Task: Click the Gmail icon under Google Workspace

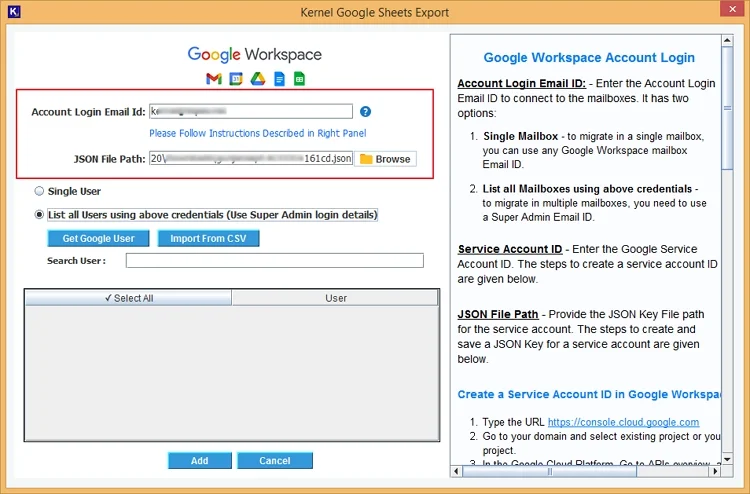Action: click(x=213, y=78)
